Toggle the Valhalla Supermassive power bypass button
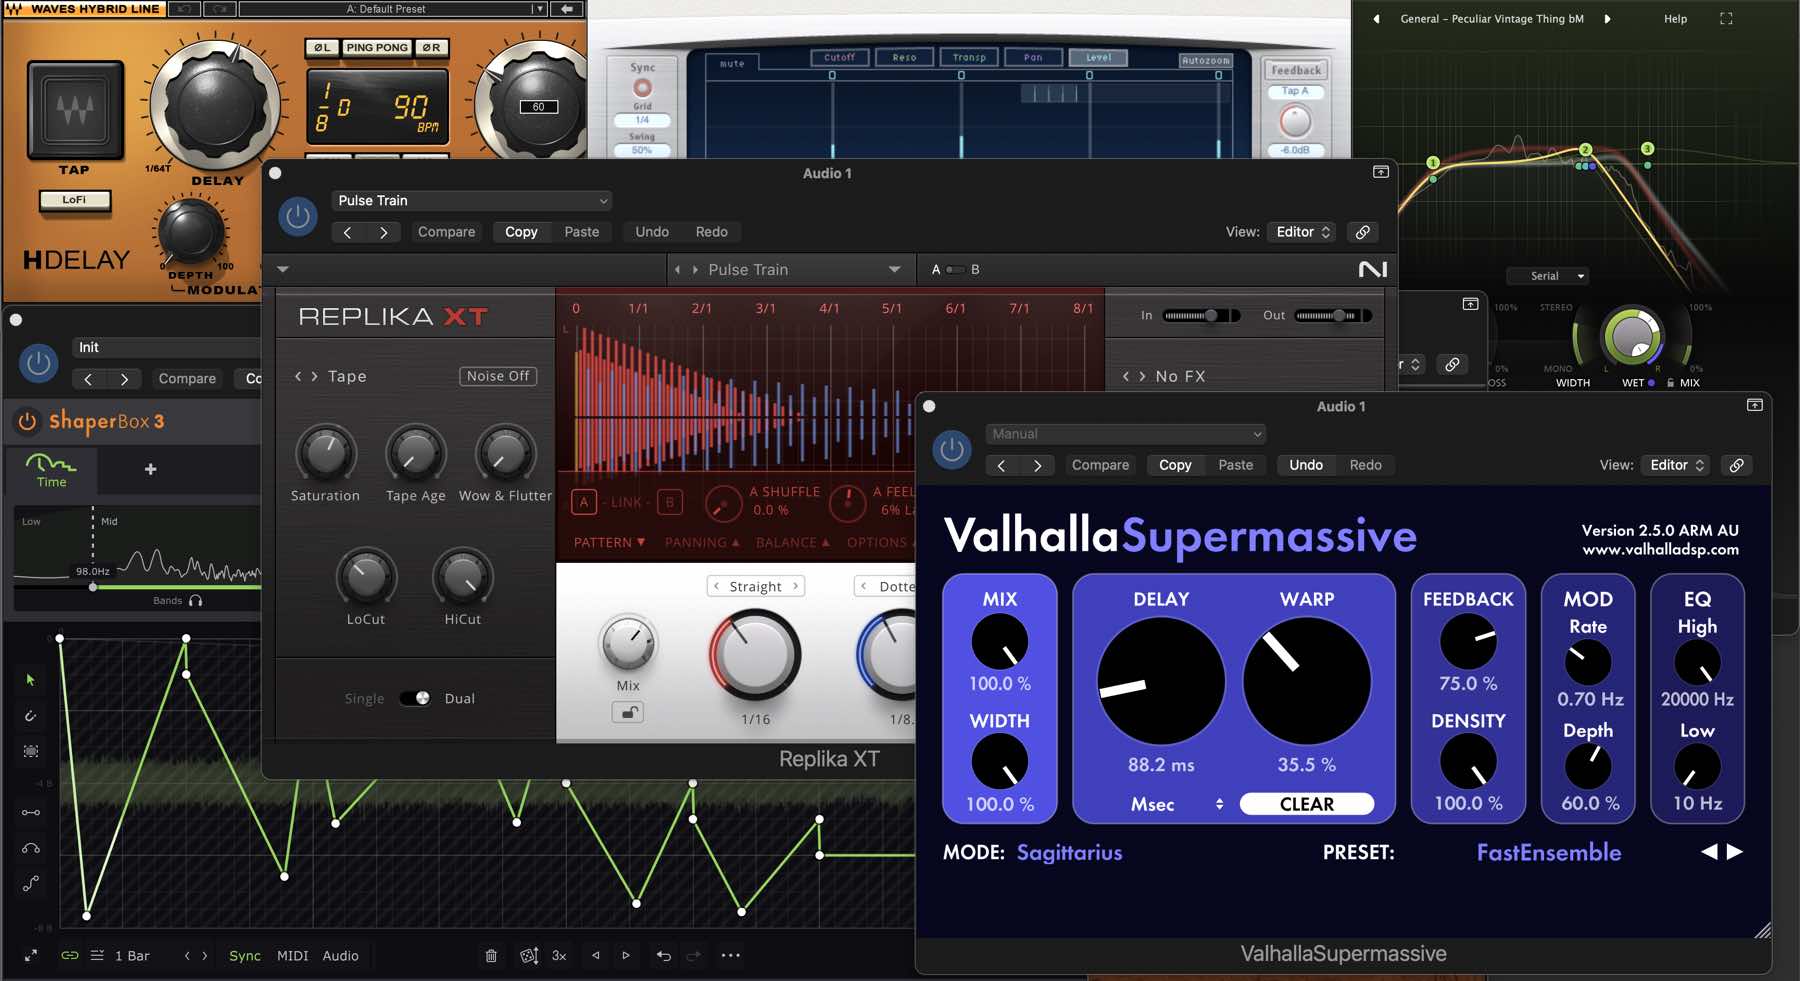1800x981 pixels. (x=951, y=450)
